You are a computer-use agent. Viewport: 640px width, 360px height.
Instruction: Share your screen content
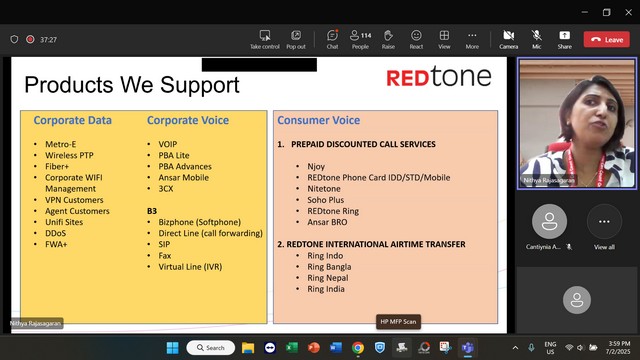(x=564, y=40)
